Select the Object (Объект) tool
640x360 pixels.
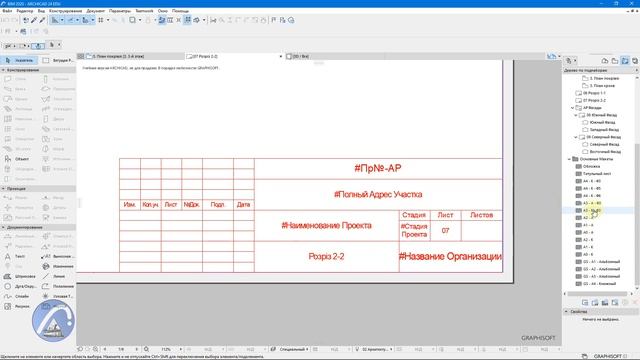point(19,159)
